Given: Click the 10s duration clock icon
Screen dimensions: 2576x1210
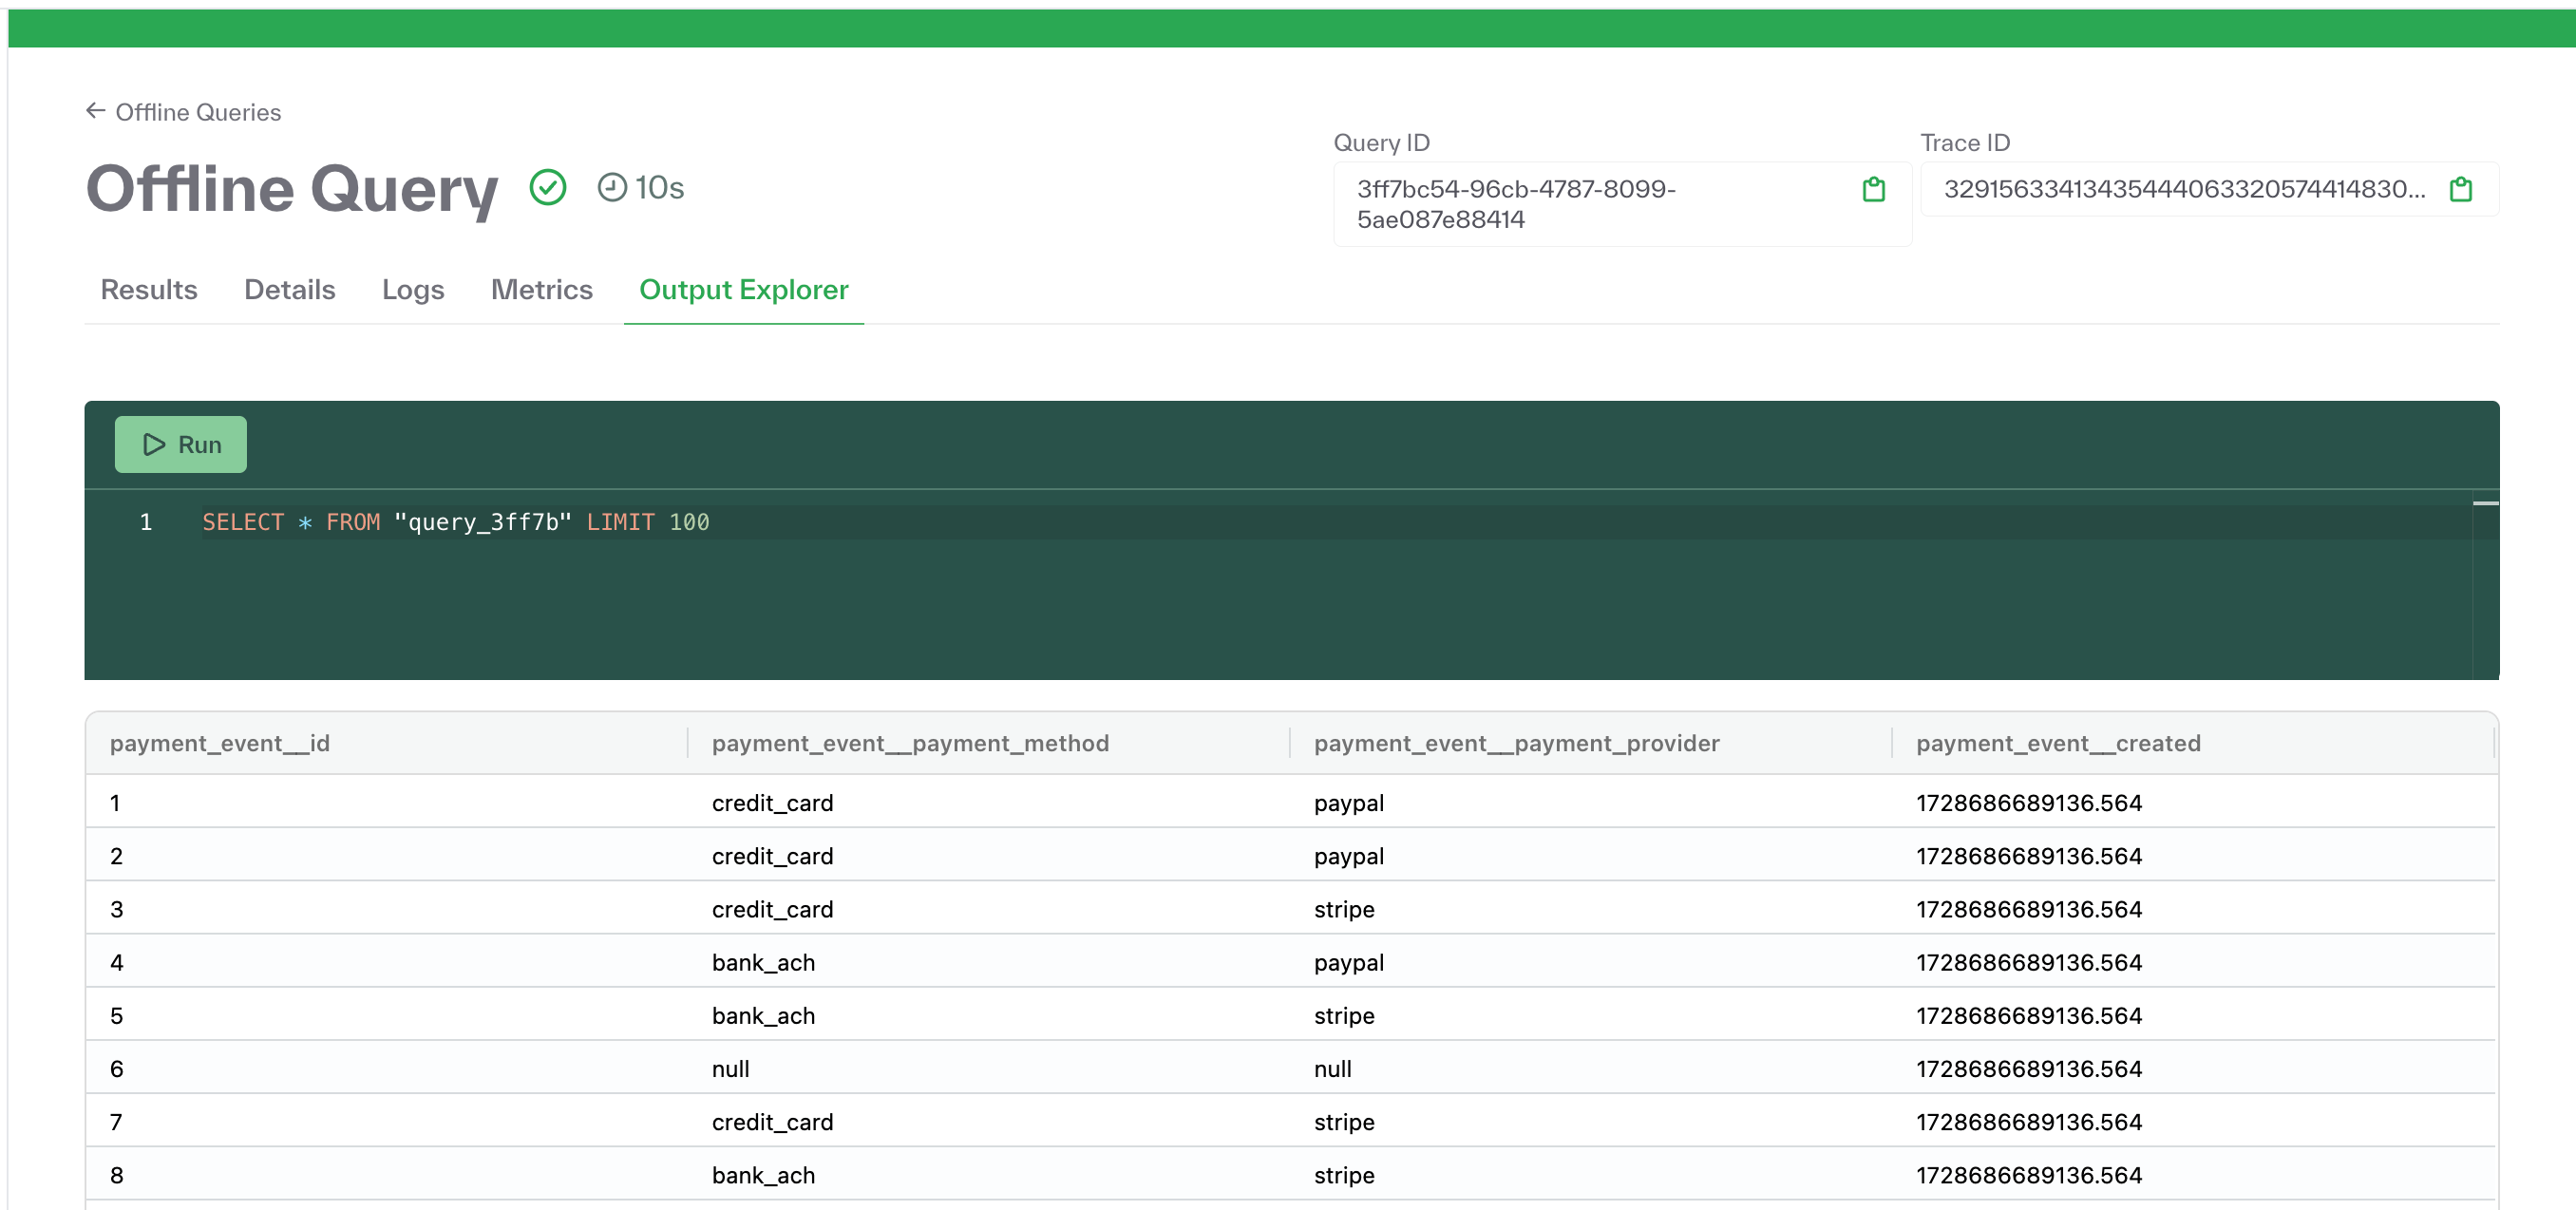Looking at the screenshot, I should click(x=612, y=187).
